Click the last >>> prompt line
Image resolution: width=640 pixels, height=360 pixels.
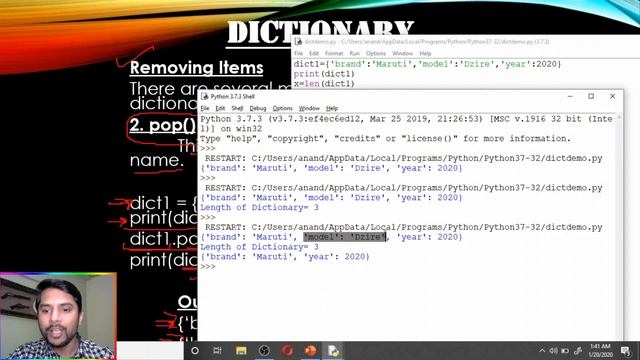(x=207, y=267)
